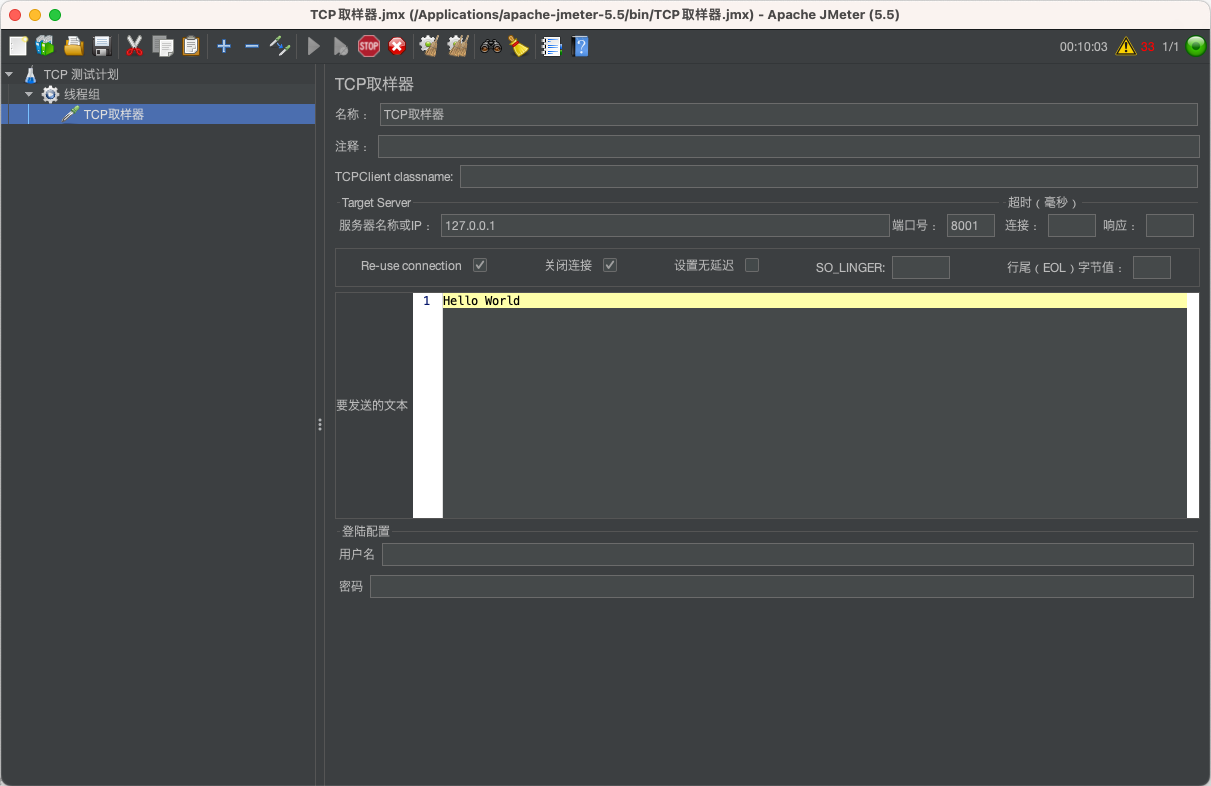Open JMeter Help with question mark icon
This screenshot has width=1211, height=786.
tap(581, 46)
